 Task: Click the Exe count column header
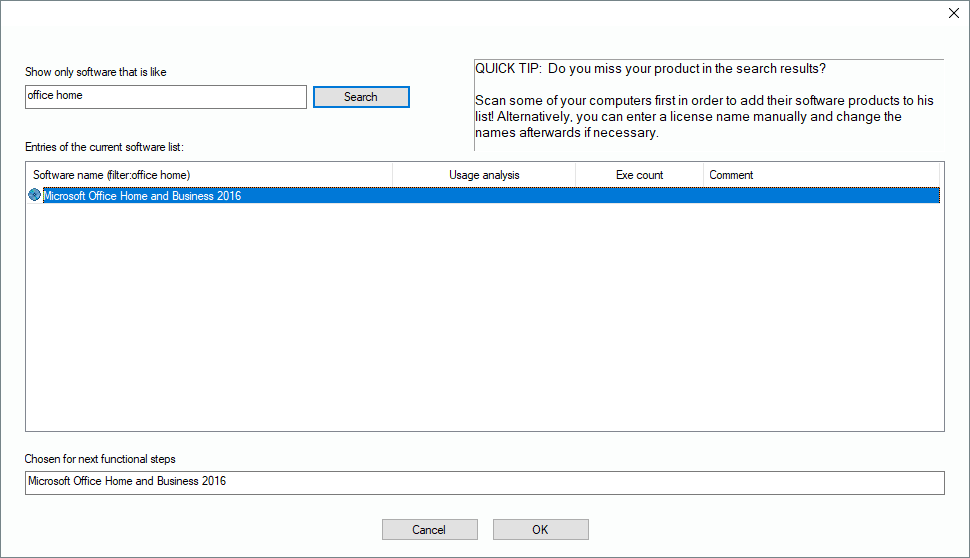pos(639,175)
